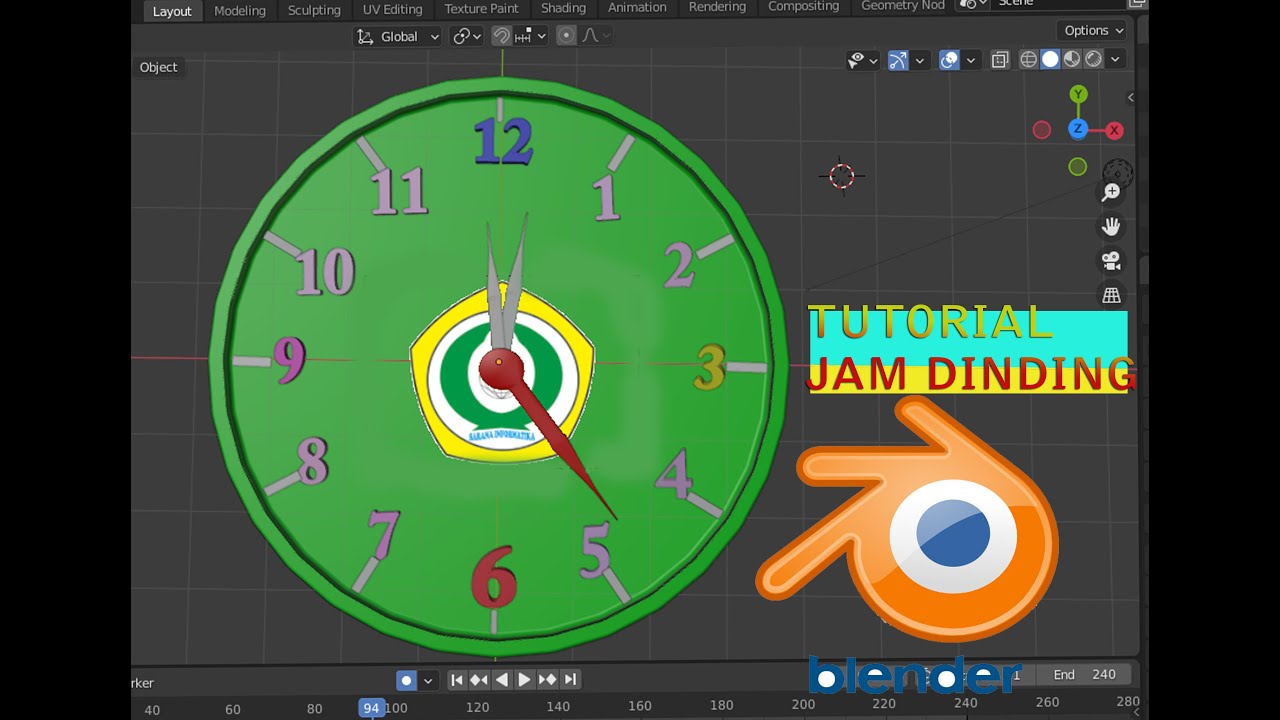Screen dimensions: 1280x720
Task: Switch to the Modeling workspace tab
Action: point(240,10)
